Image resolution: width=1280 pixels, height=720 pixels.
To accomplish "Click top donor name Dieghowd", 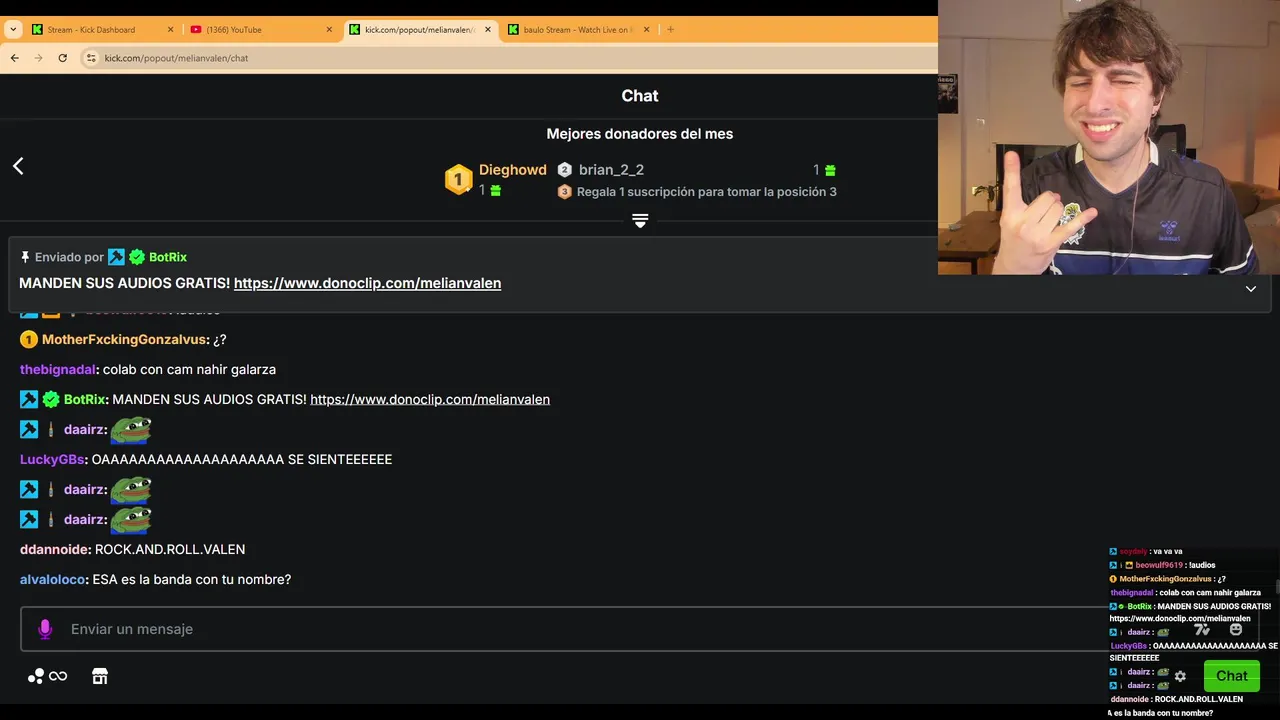I will pyautogui.click(x=513, y=170).
